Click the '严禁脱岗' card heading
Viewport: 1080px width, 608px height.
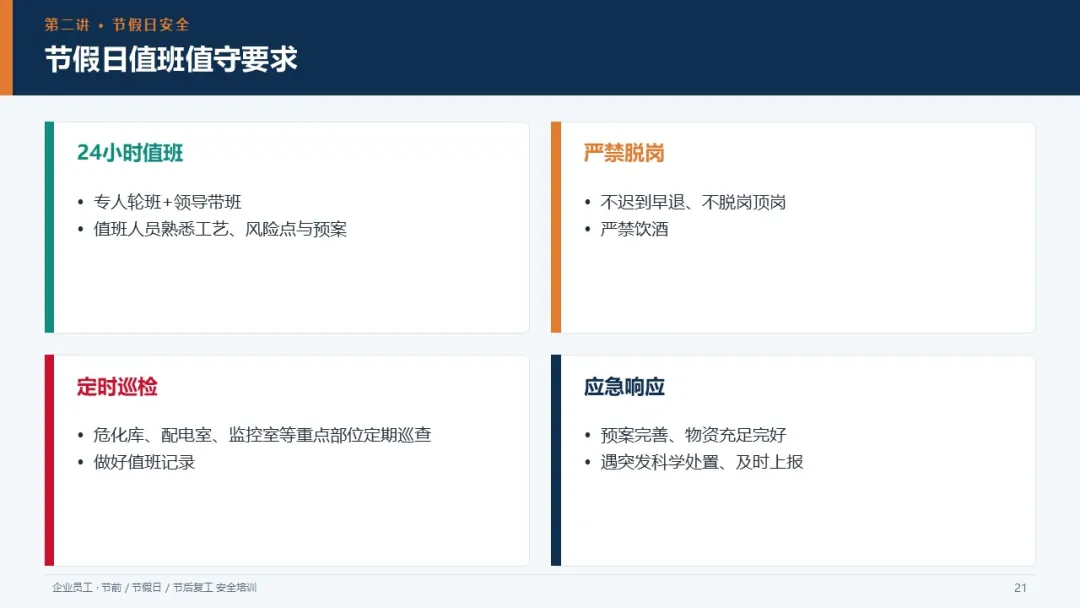point(624,153)
